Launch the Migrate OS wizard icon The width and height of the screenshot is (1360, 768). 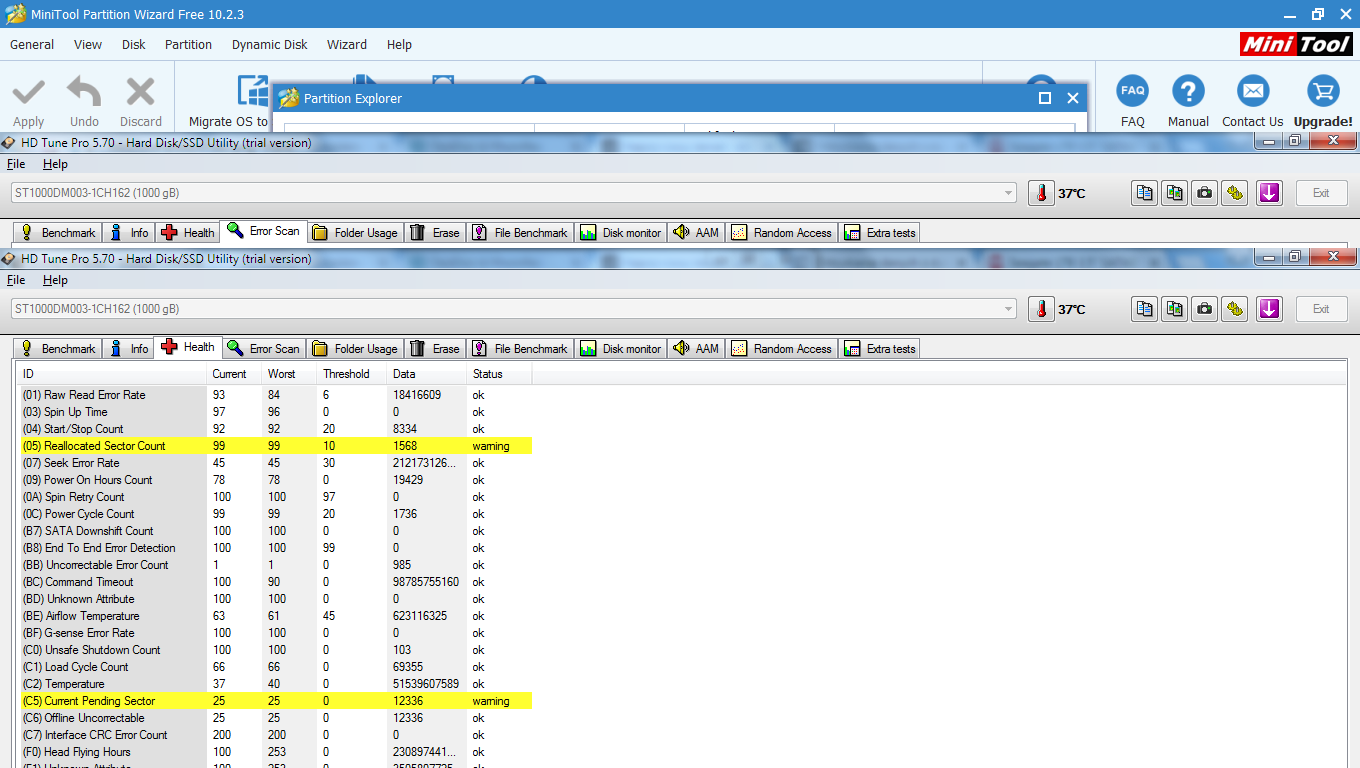point(252,91)
